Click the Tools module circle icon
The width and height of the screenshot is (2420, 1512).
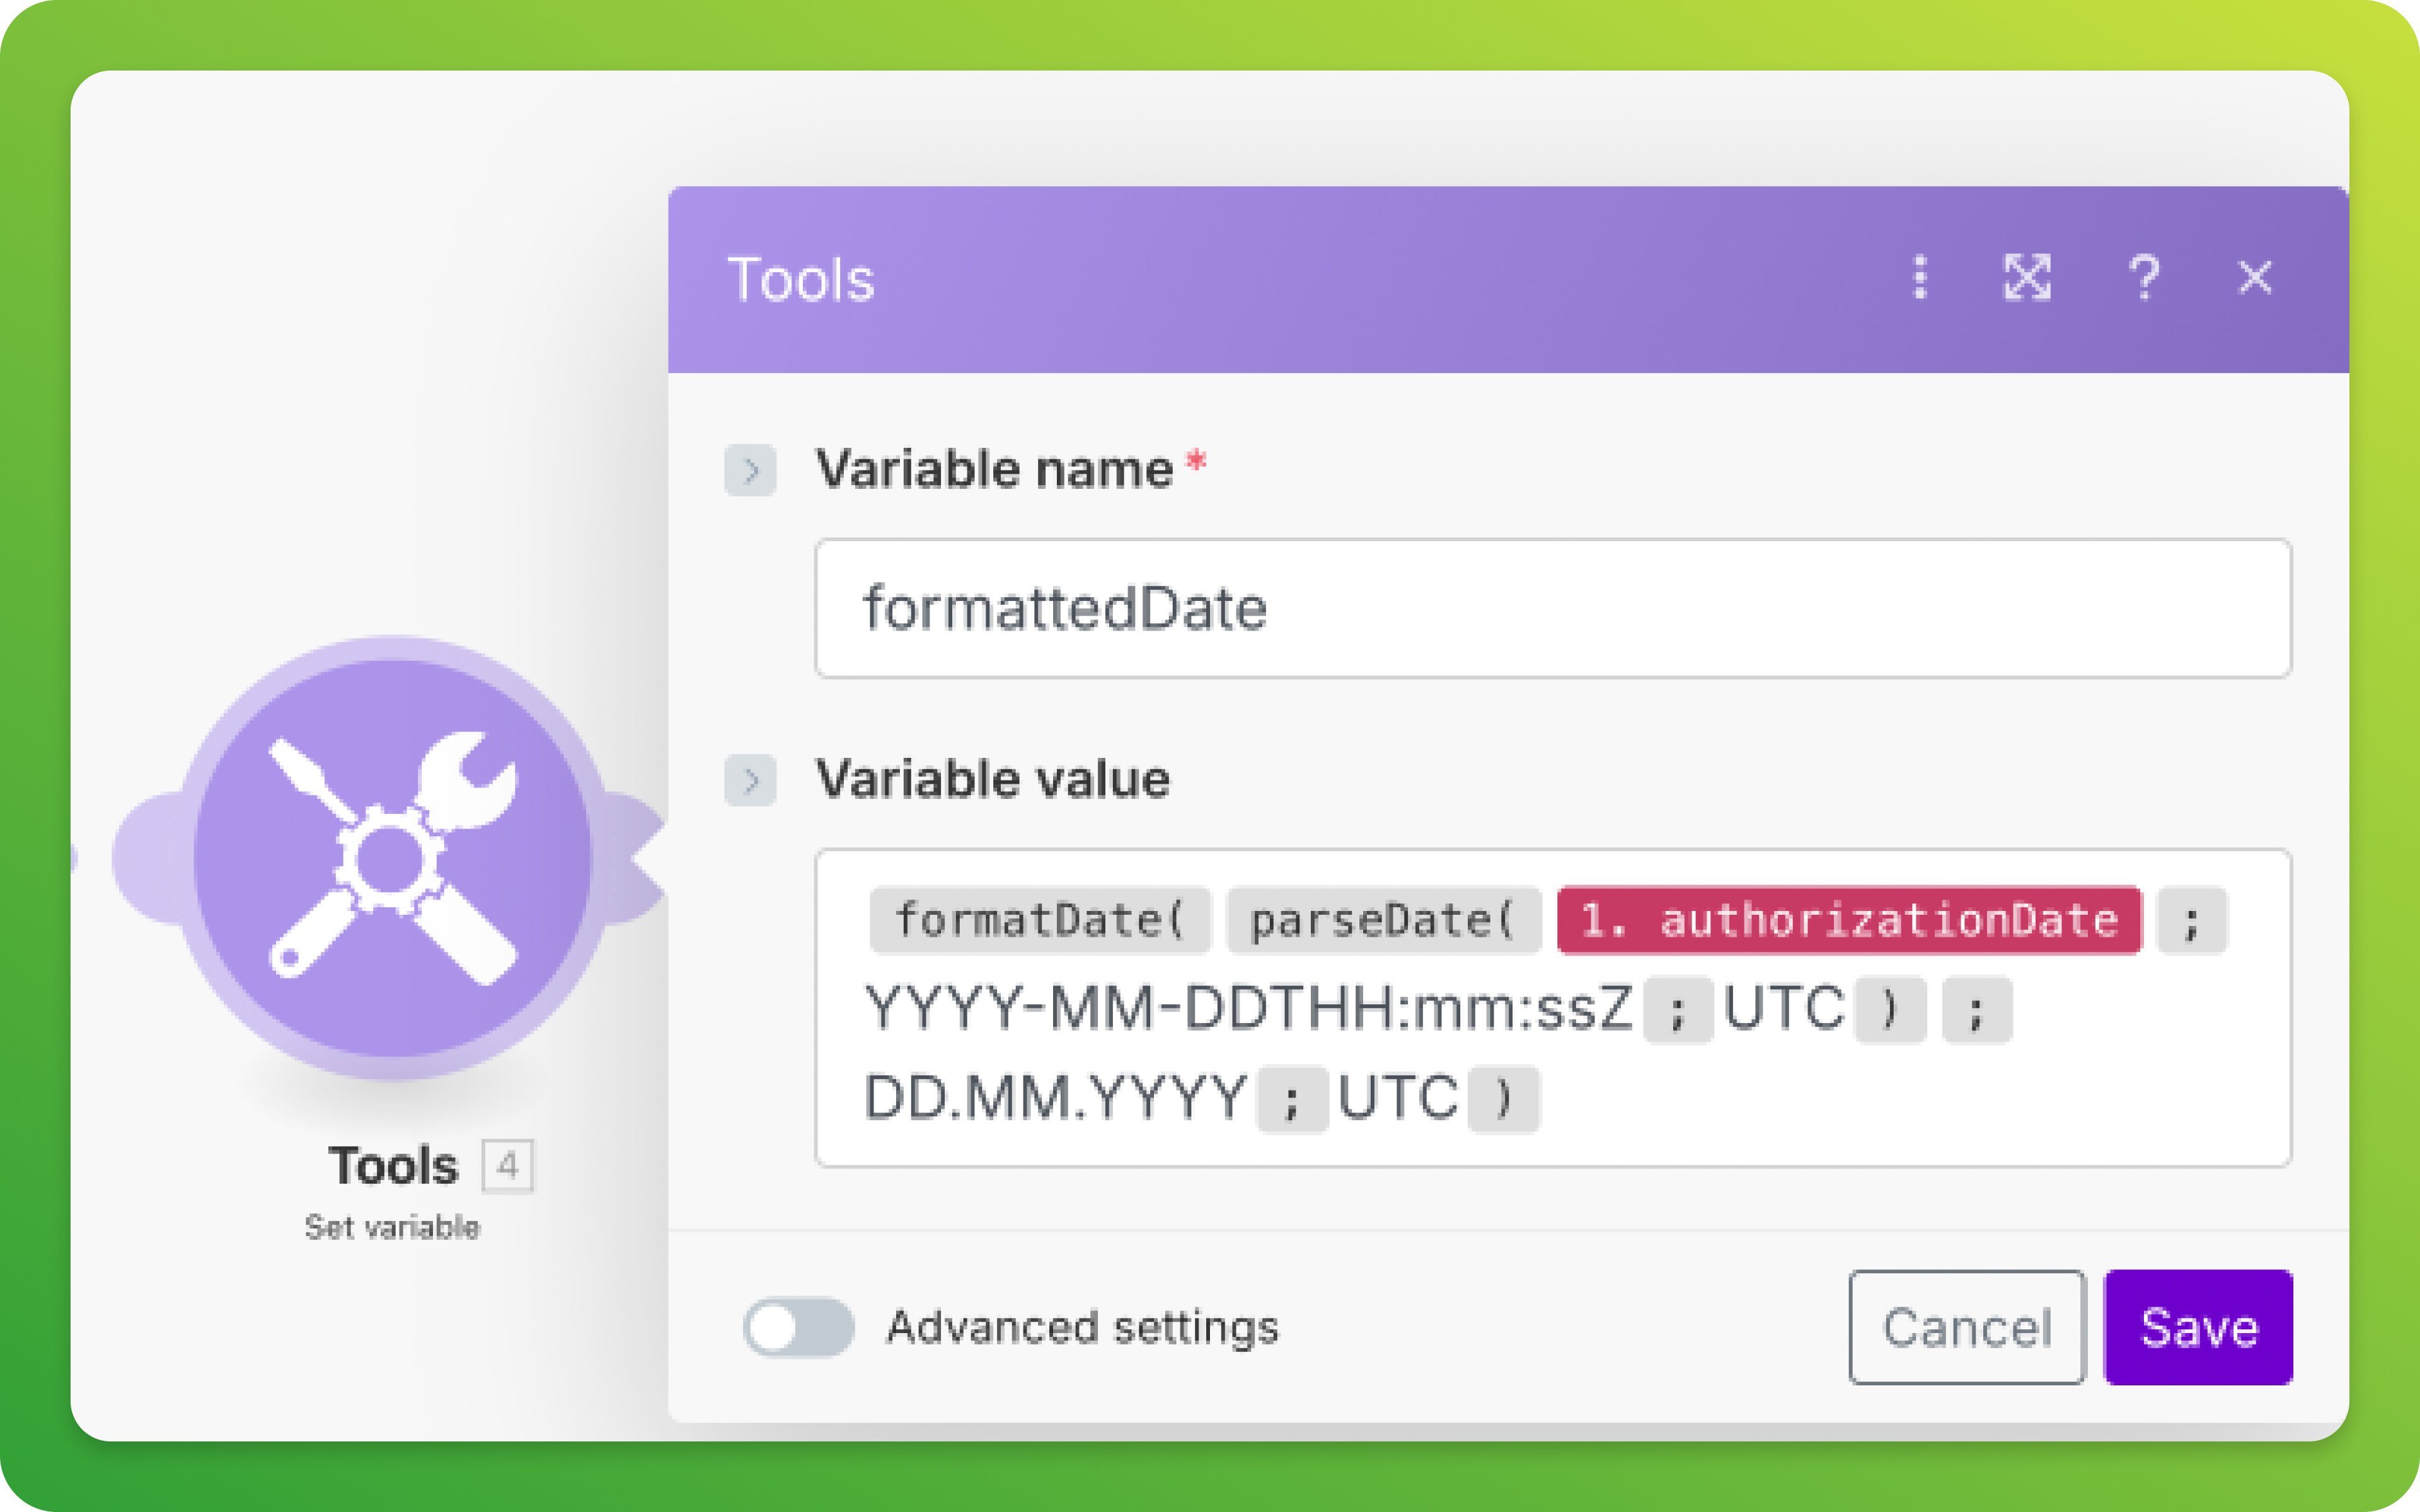[392, 857]
